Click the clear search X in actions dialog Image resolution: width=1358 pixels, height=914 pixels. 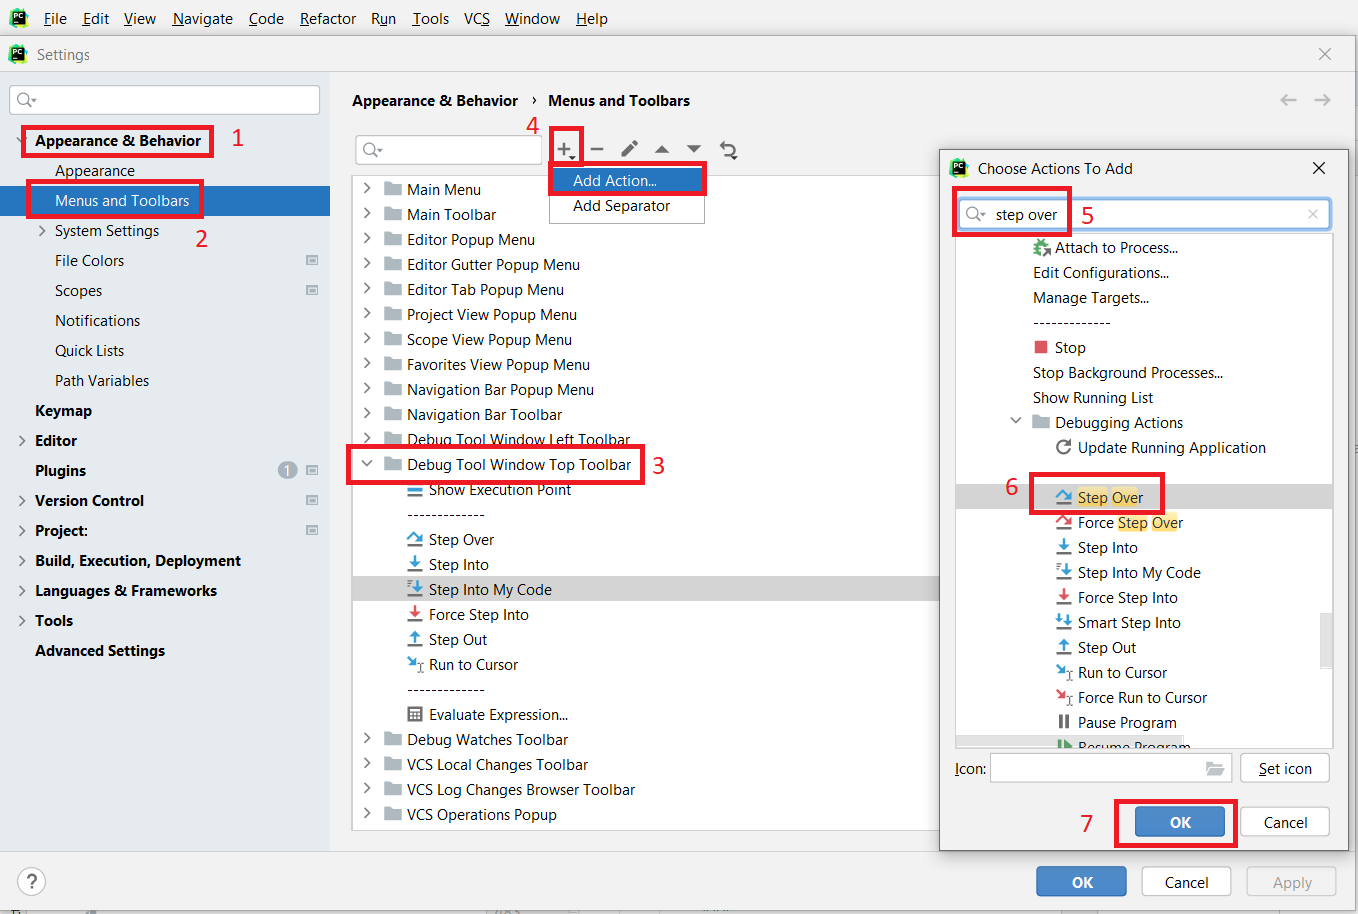click(1313, 214)
